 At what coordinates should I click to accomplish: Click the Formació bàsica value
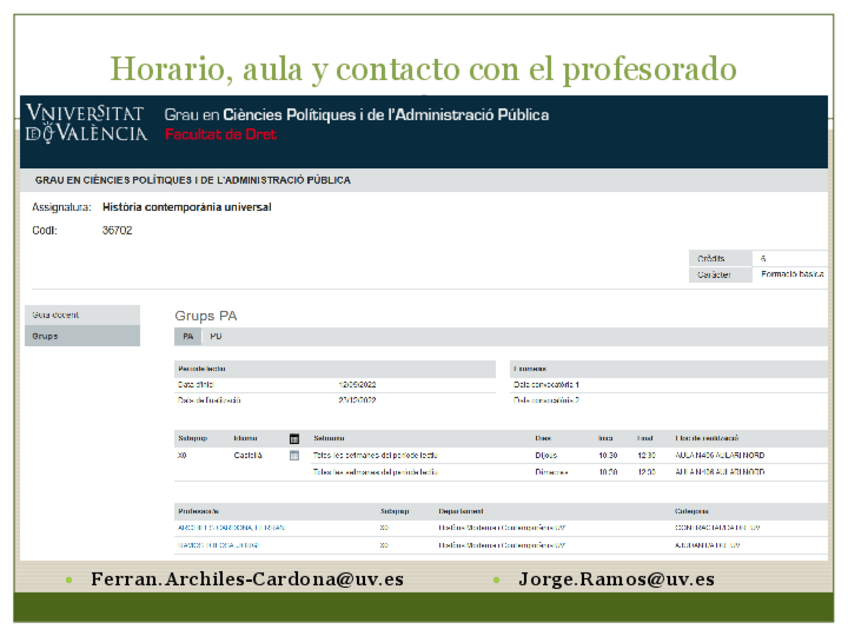pos(792,274)
